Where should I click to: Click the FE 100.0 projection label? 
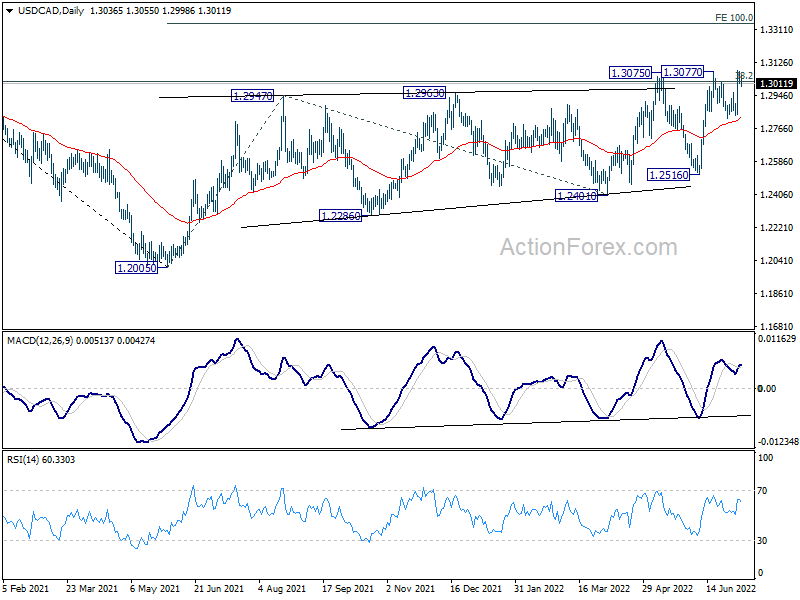coord(733,18)
